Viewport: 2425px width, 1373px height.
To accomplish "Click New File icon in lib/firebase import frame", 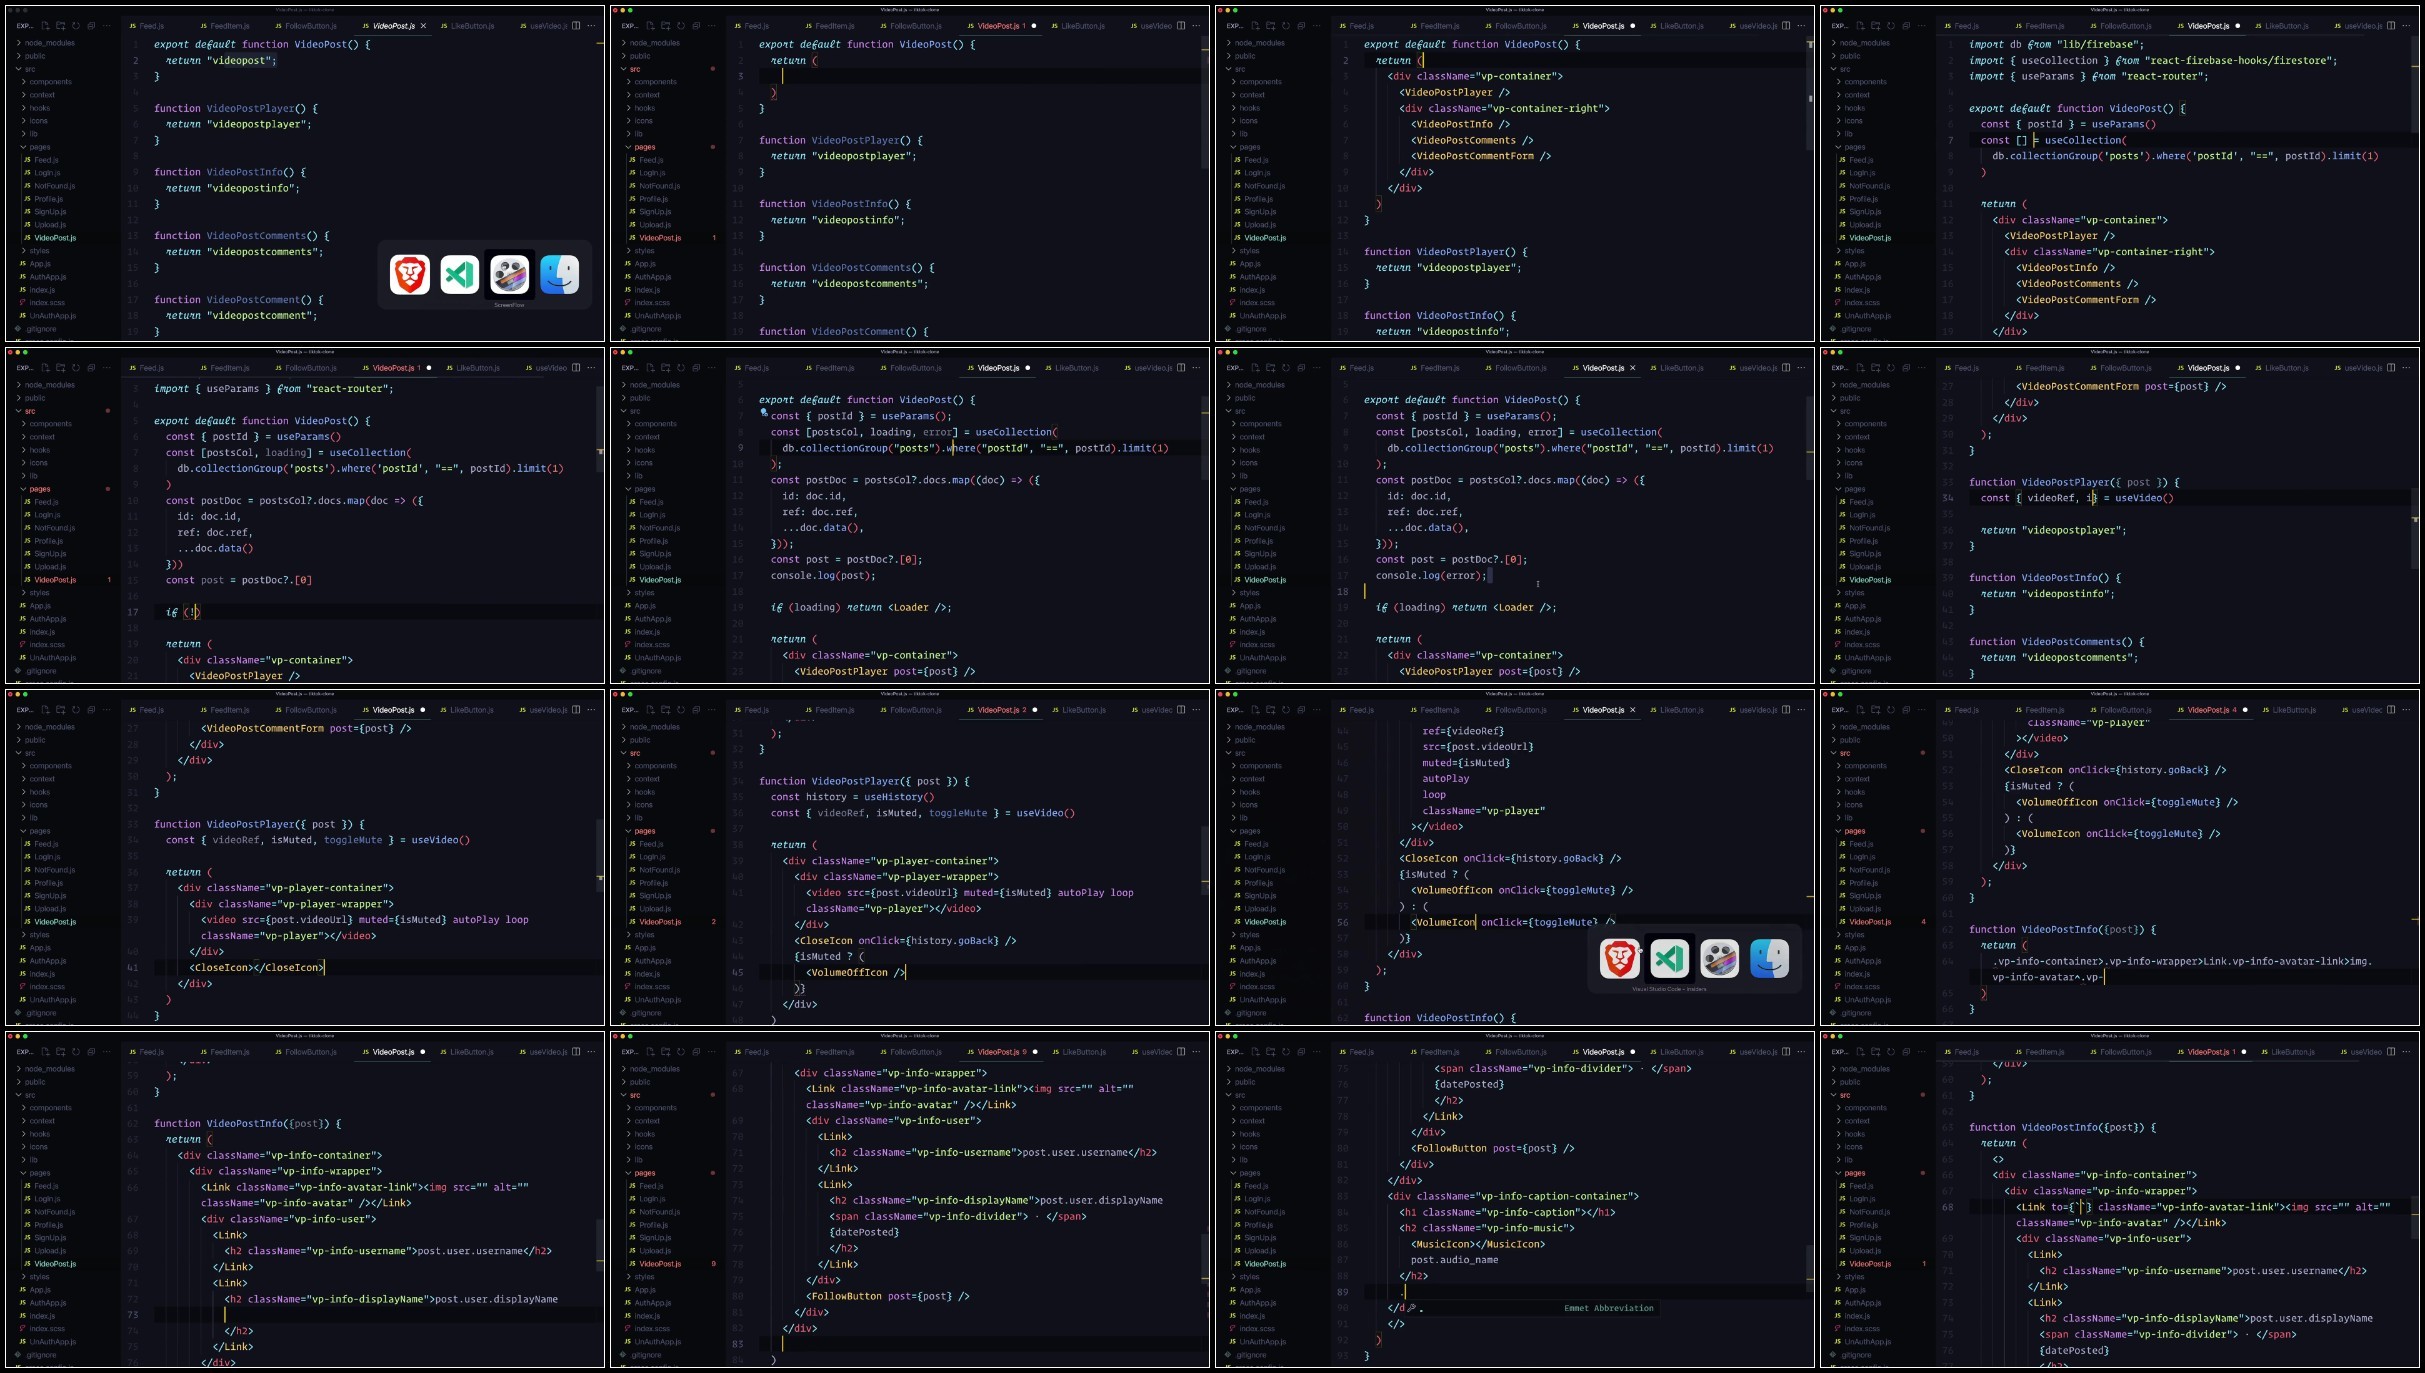I will click(x=1860, y=26).
